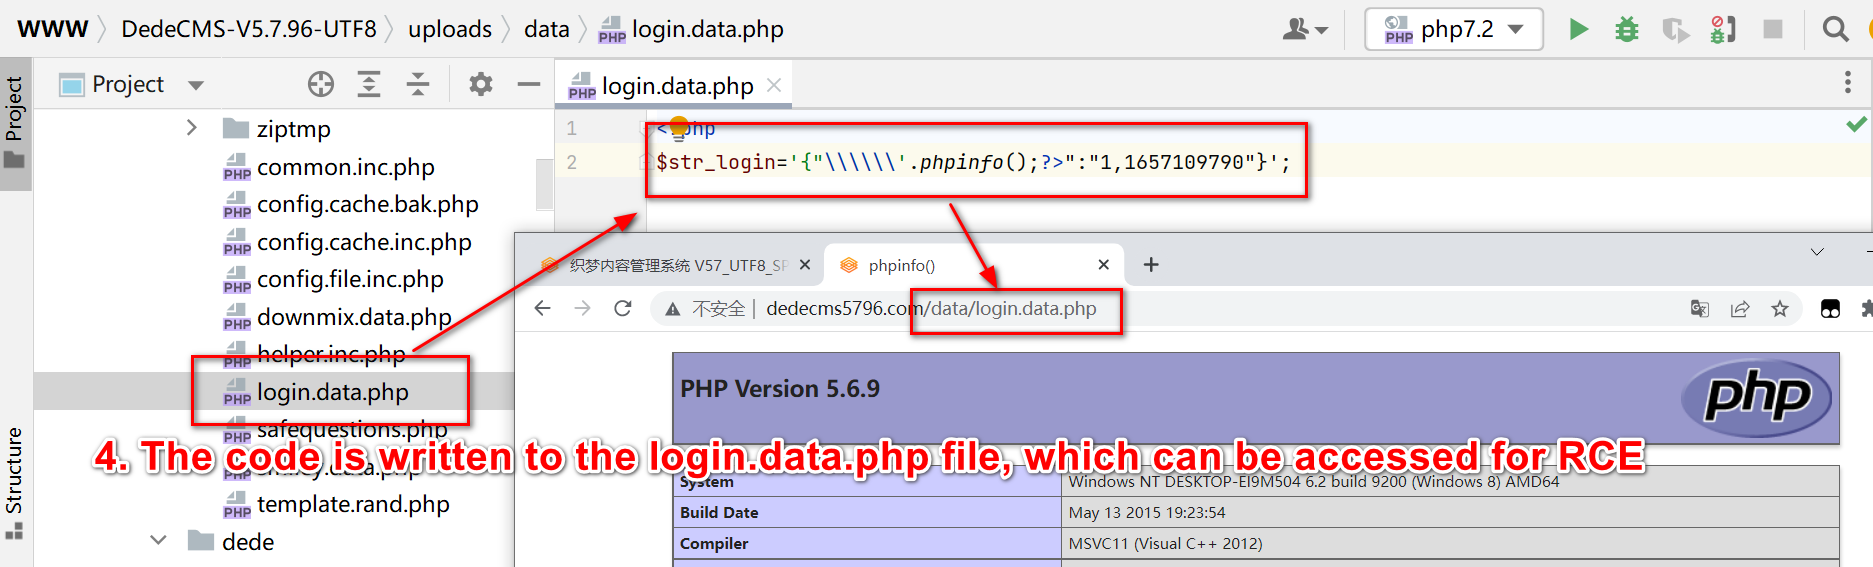The image size is (1873, 567).
Task: Run with coverage shield icon
Action: tap(1675, 30)
